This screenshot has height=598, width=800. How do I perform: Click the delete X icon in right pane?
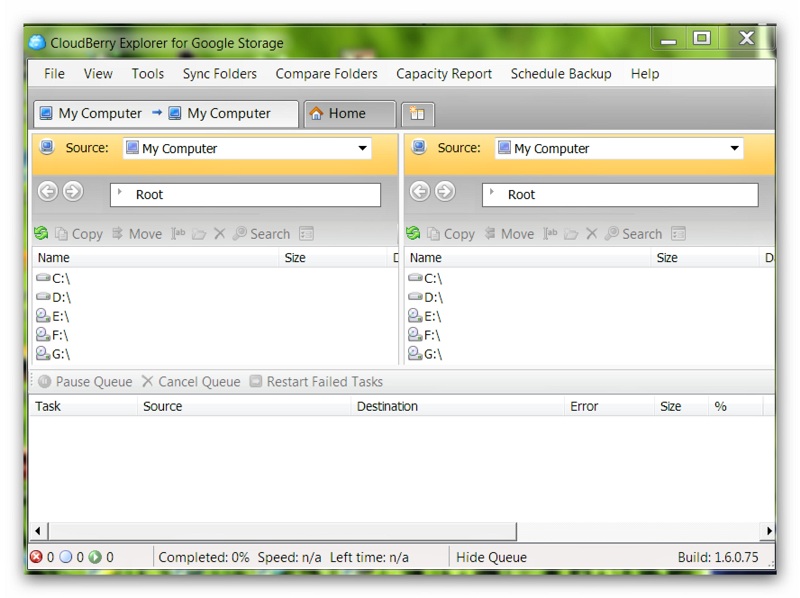[x=591, y=234]
